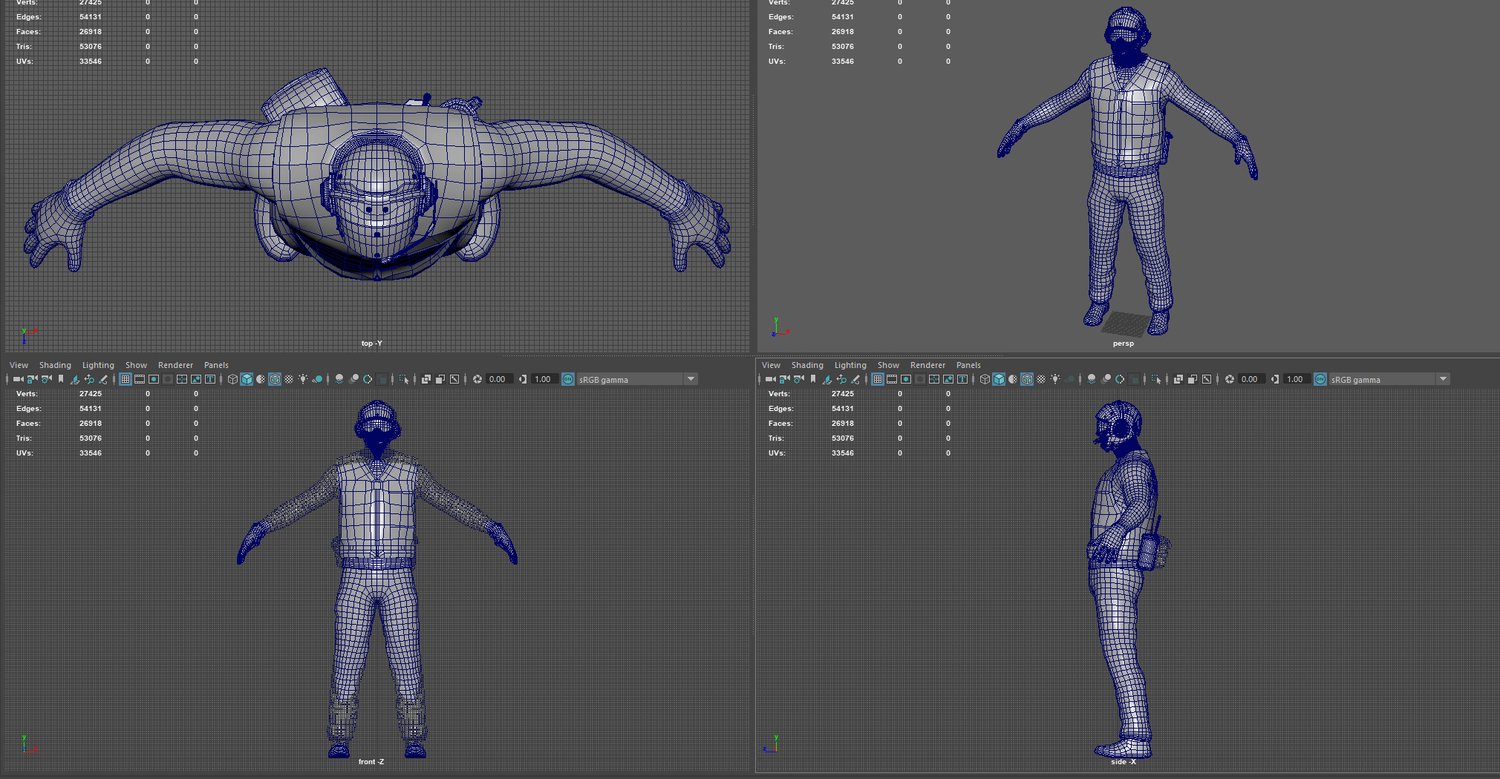Open Panels menu in side view panel
Viewport: 1500px width, 779px height.
968,365
